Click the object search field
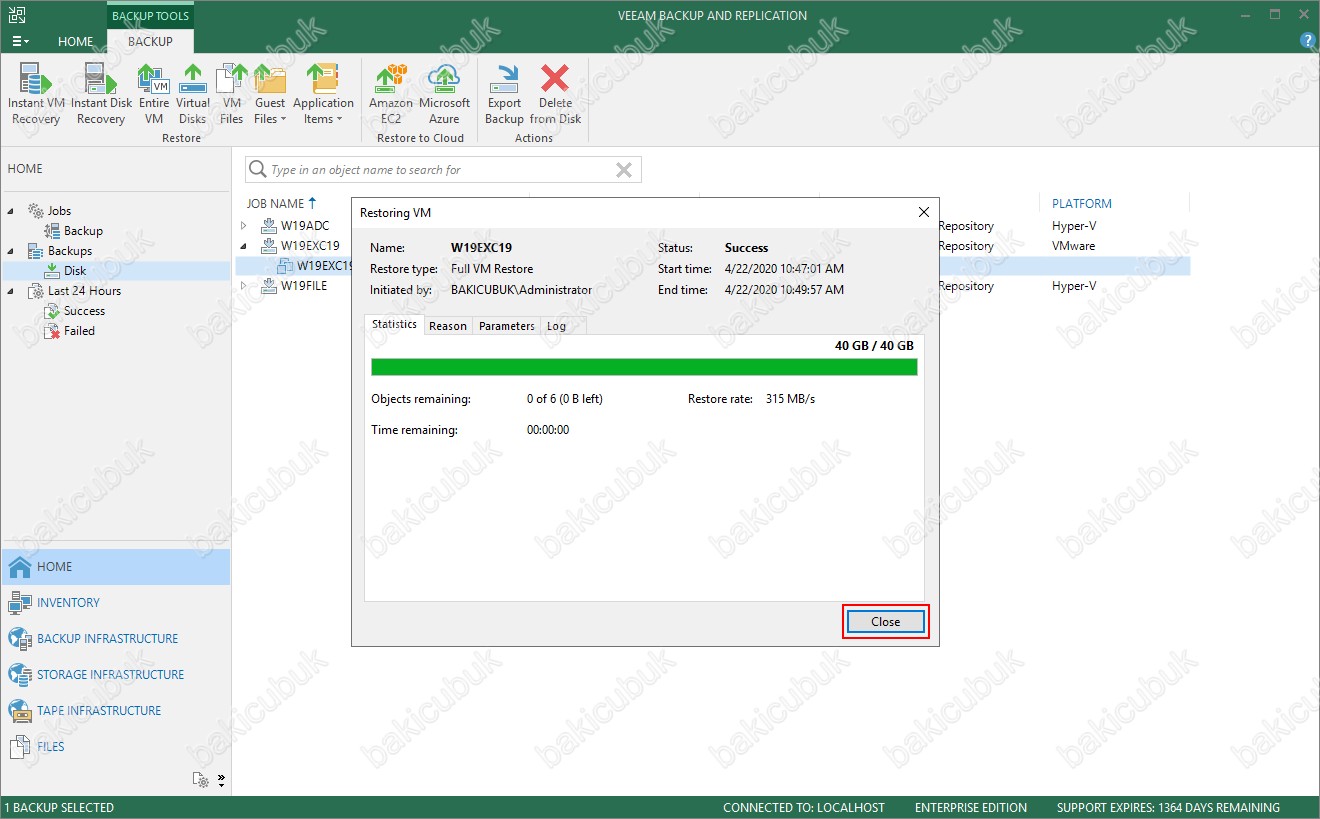The image size is (1320, 819). (443, 170)
